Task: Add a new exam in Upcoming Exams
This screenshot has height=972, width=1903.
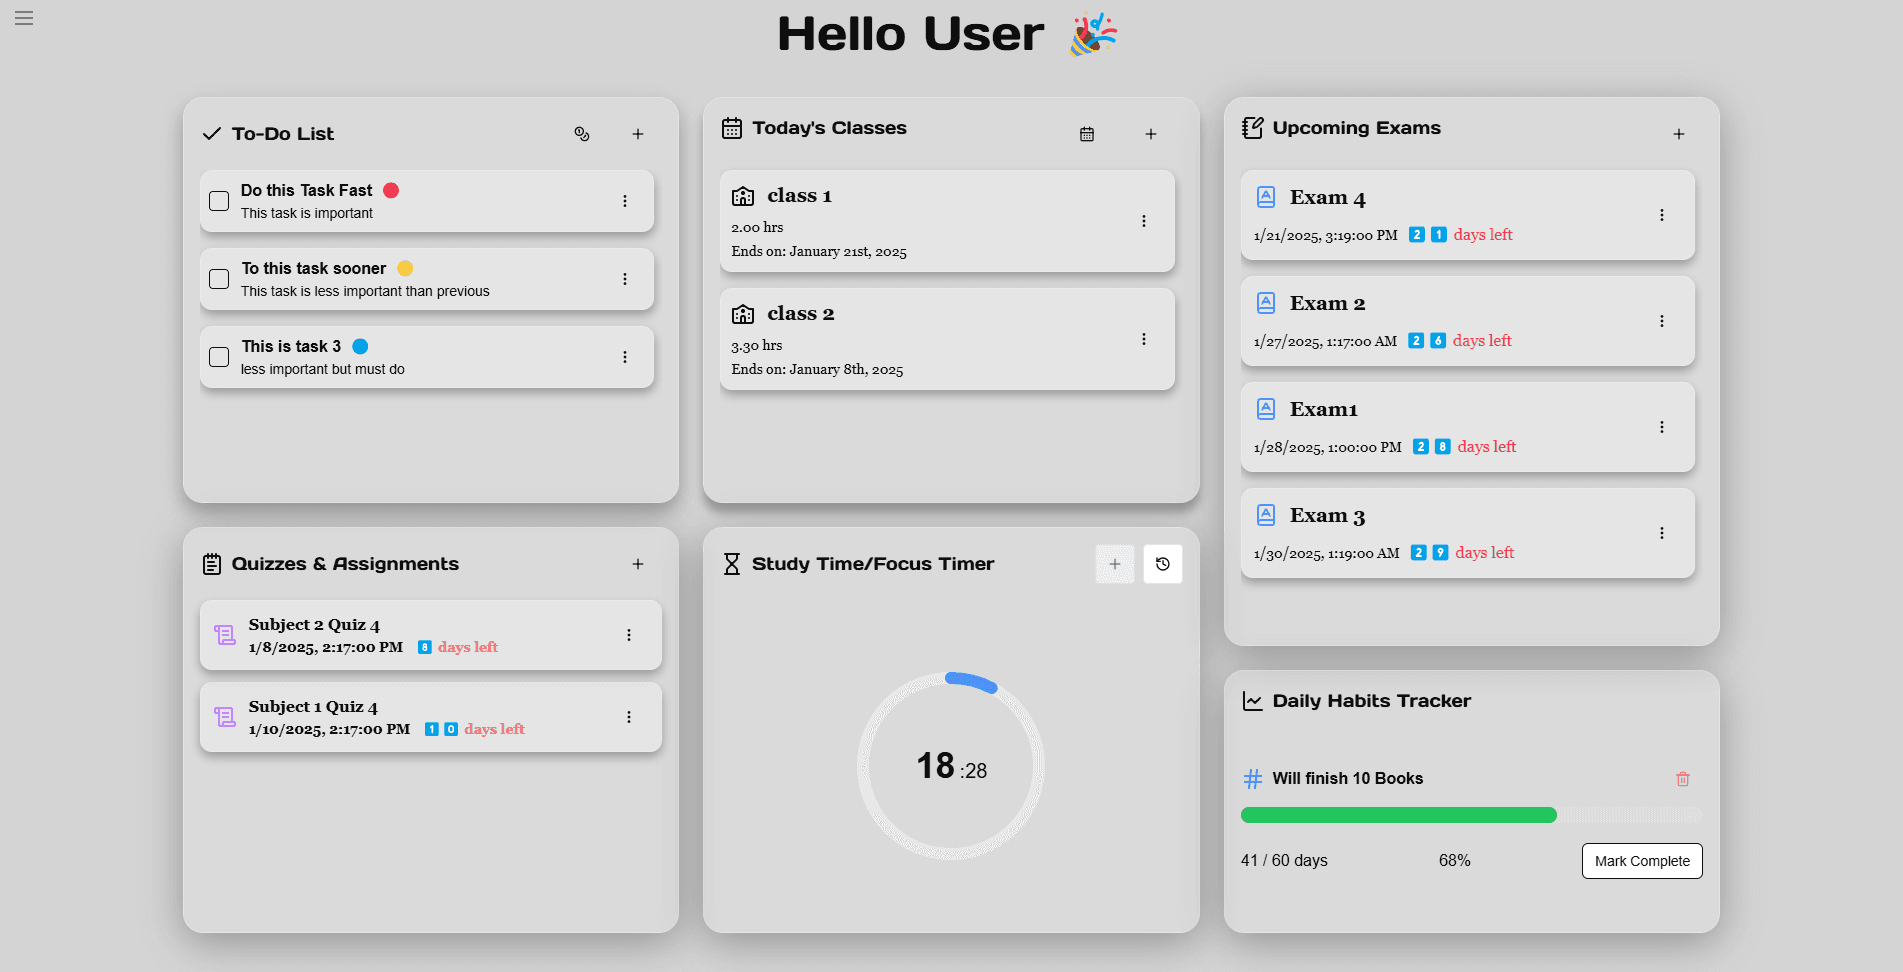Action: pyautogui.click(x=1679, y=133)
